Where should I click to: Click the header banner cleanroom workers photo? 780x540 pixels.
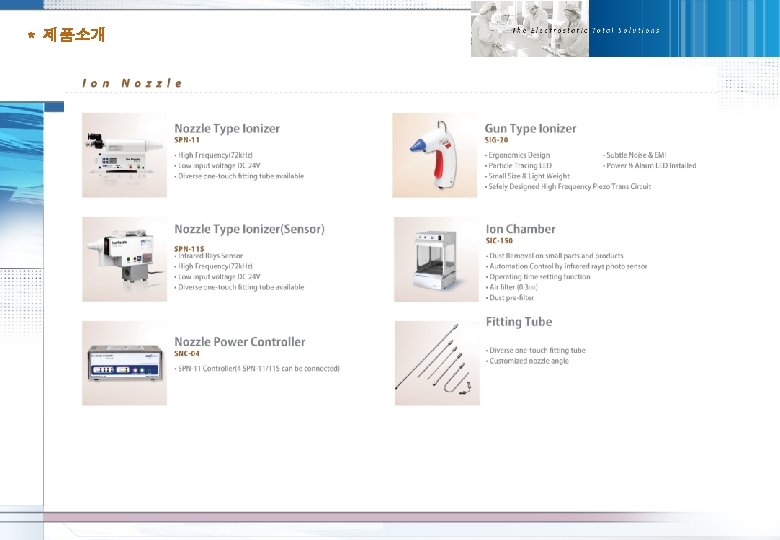point(530,28)
